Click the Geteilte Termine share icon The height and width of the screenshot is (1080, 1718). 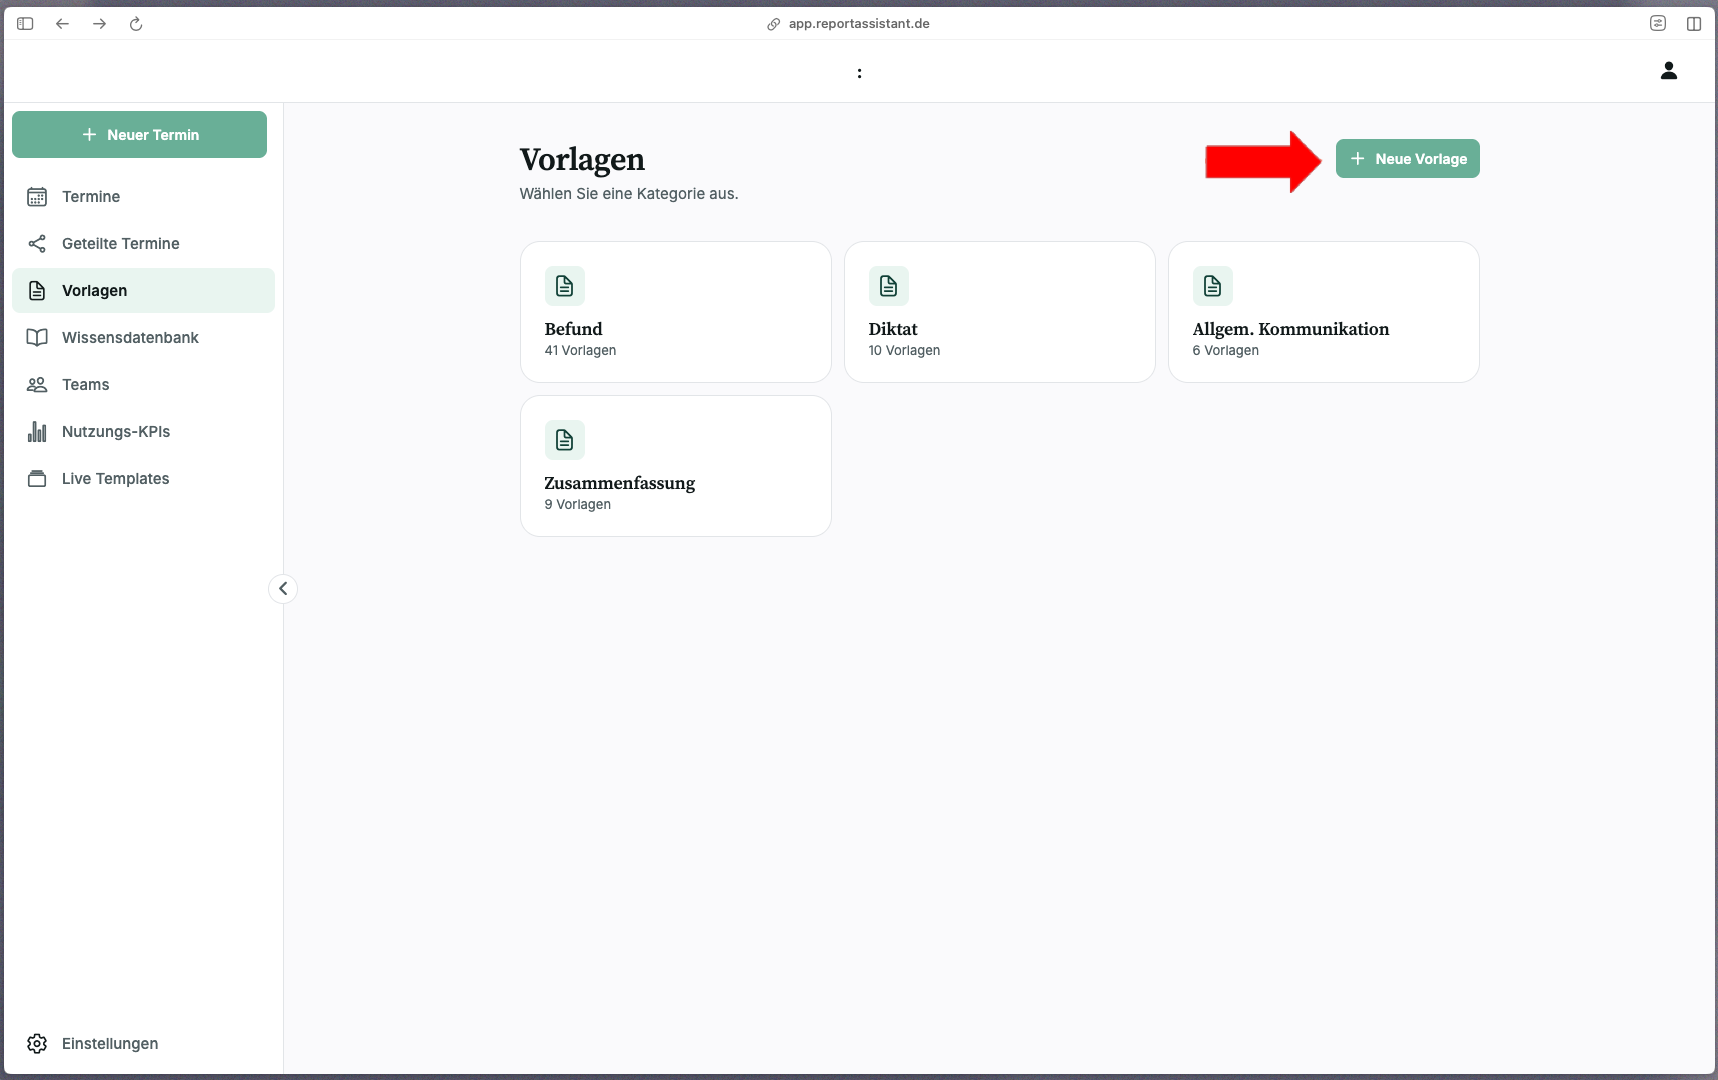(37, 244)
